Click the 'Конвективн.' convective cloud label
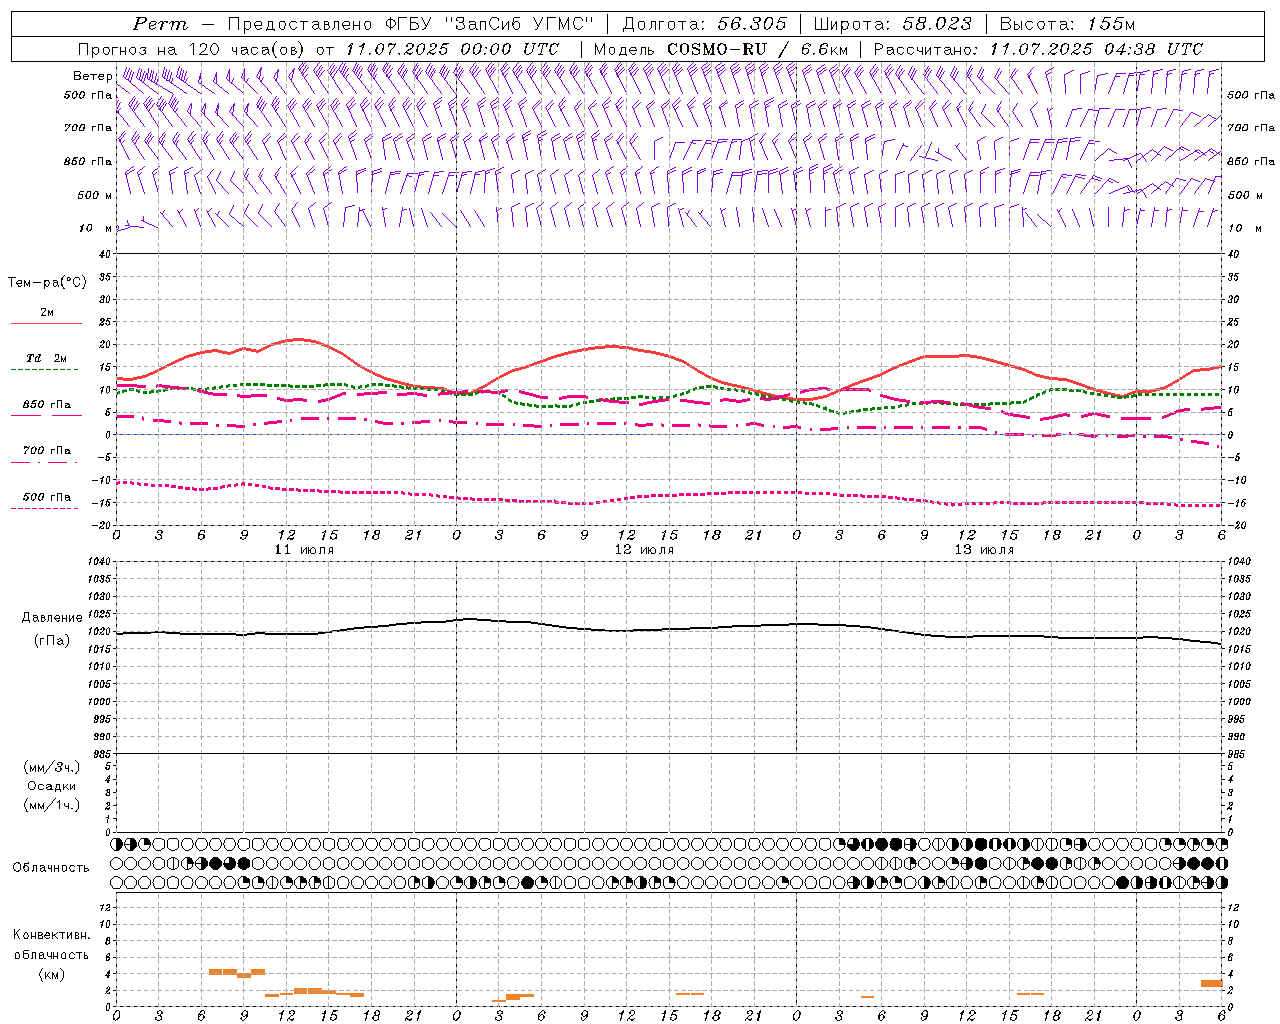Image resolution: width=1280 pixels, height=1024 pixels. 52,935
